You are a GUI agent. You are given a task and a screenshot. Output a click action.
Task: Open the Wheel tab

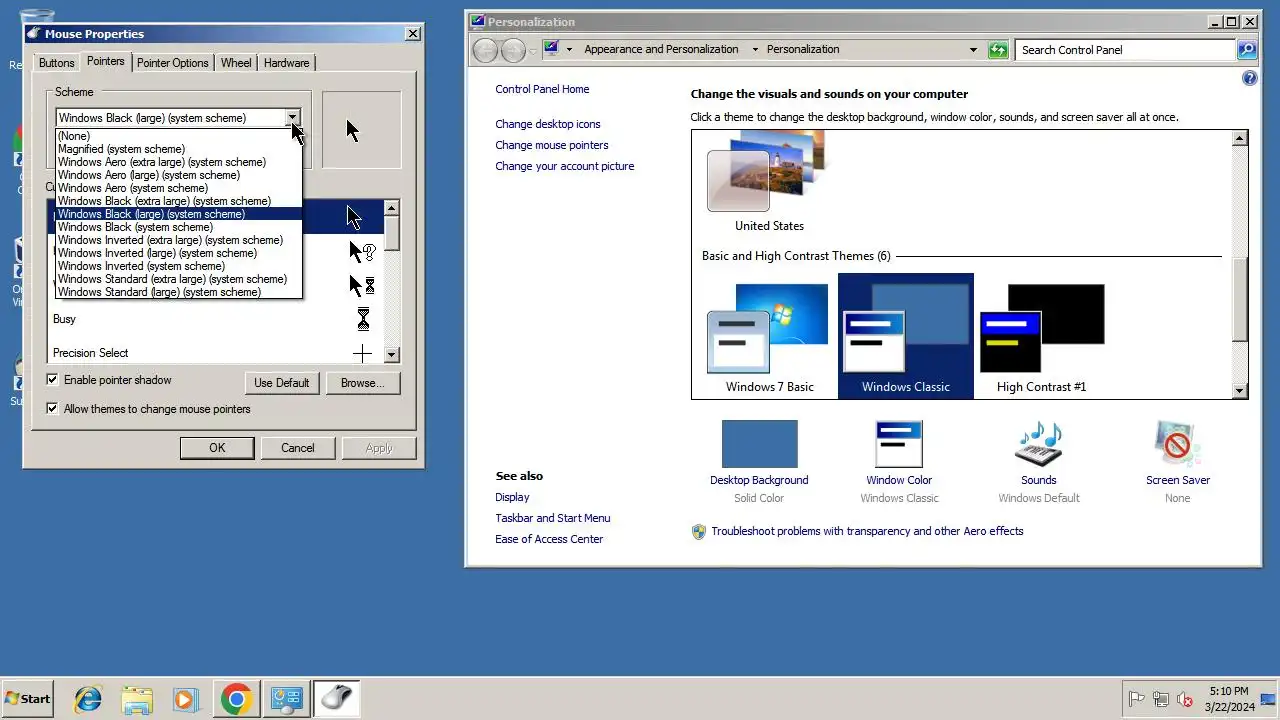[236, 63]
